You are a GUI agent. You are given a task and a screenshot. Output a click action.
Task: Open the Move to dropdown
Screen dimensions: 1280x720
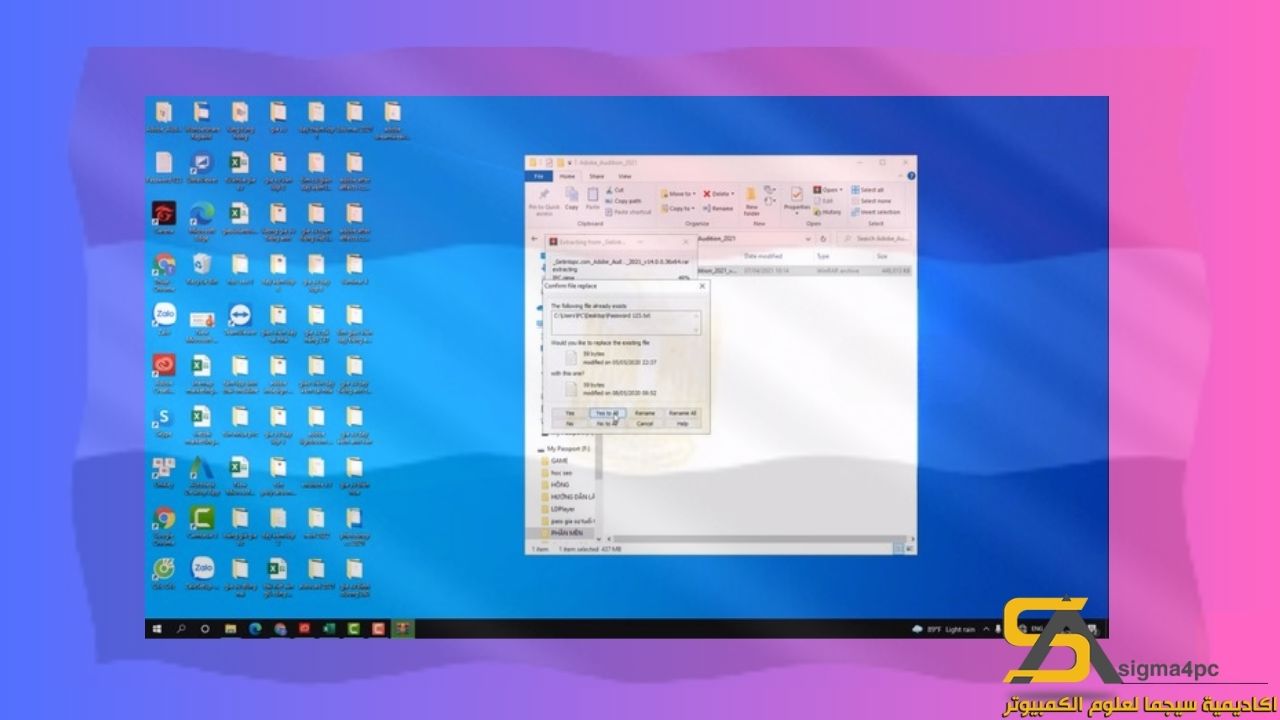tap(679, 194)
